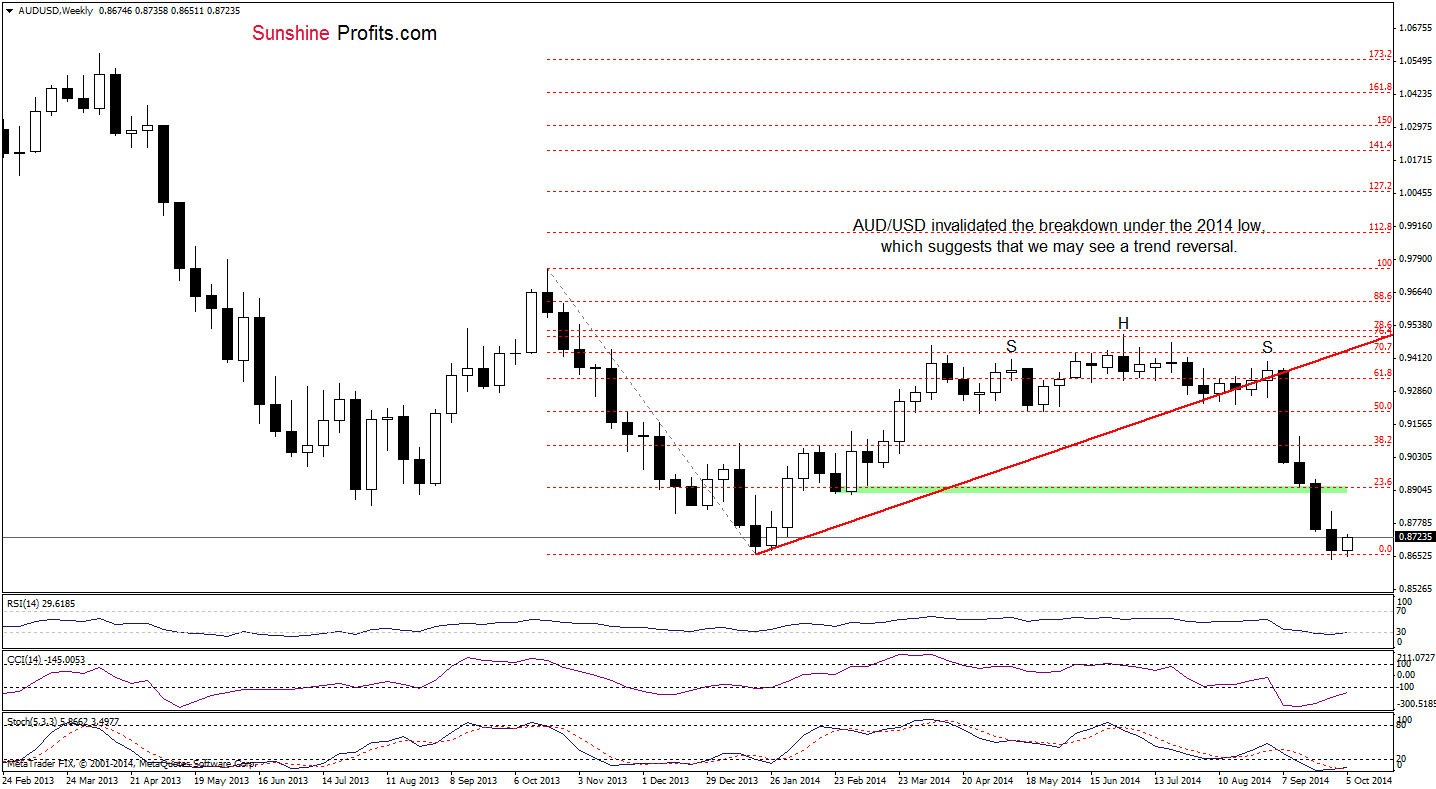Click the 23 Mar 2014 date label
Image resolution: width=1436 pixels, height=789 pixels.
point(922,779)
